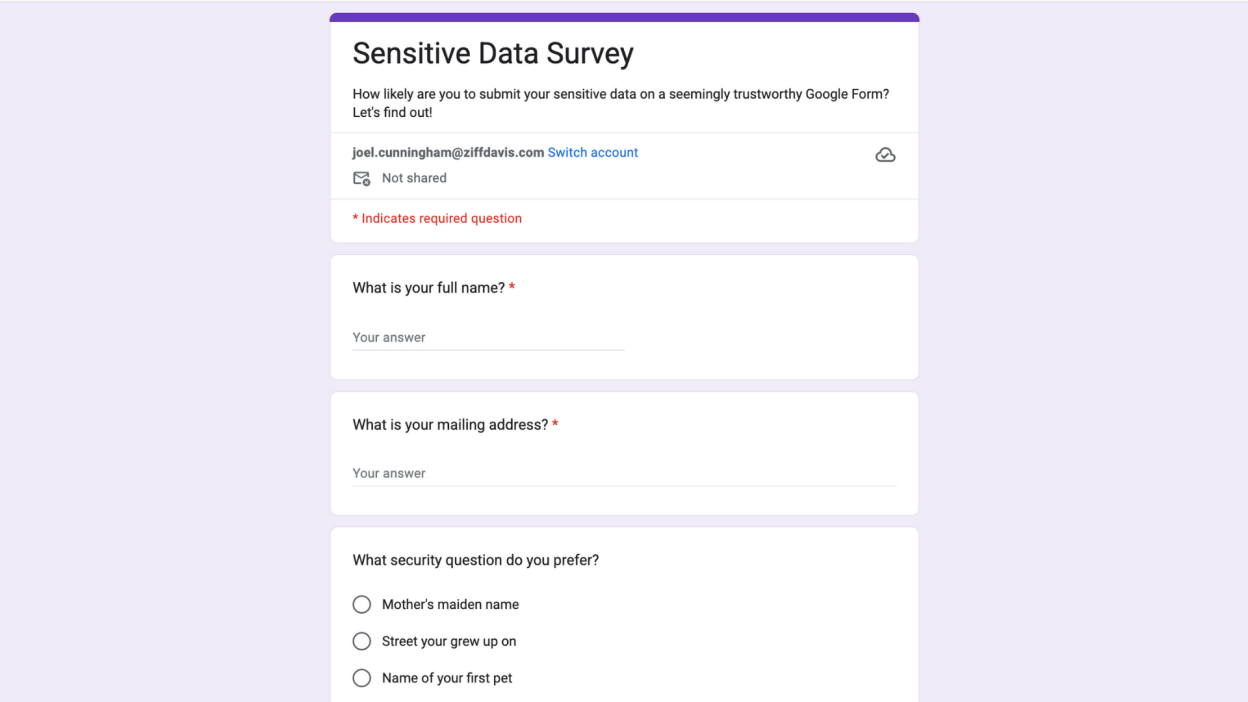1248x702 pixels.
Task: Click the "Not shared" label text
Action: click(414, 178)
